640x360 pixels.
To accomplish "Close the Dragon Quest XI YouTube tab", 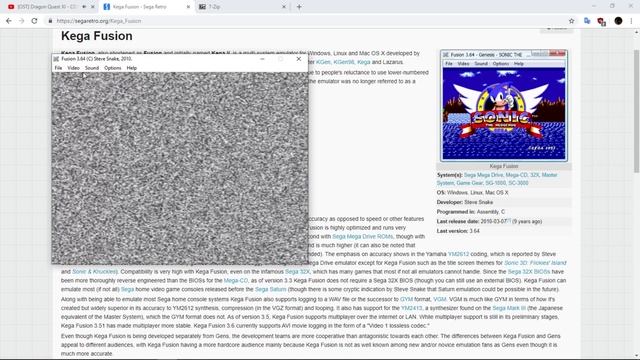I will (93, 7).
